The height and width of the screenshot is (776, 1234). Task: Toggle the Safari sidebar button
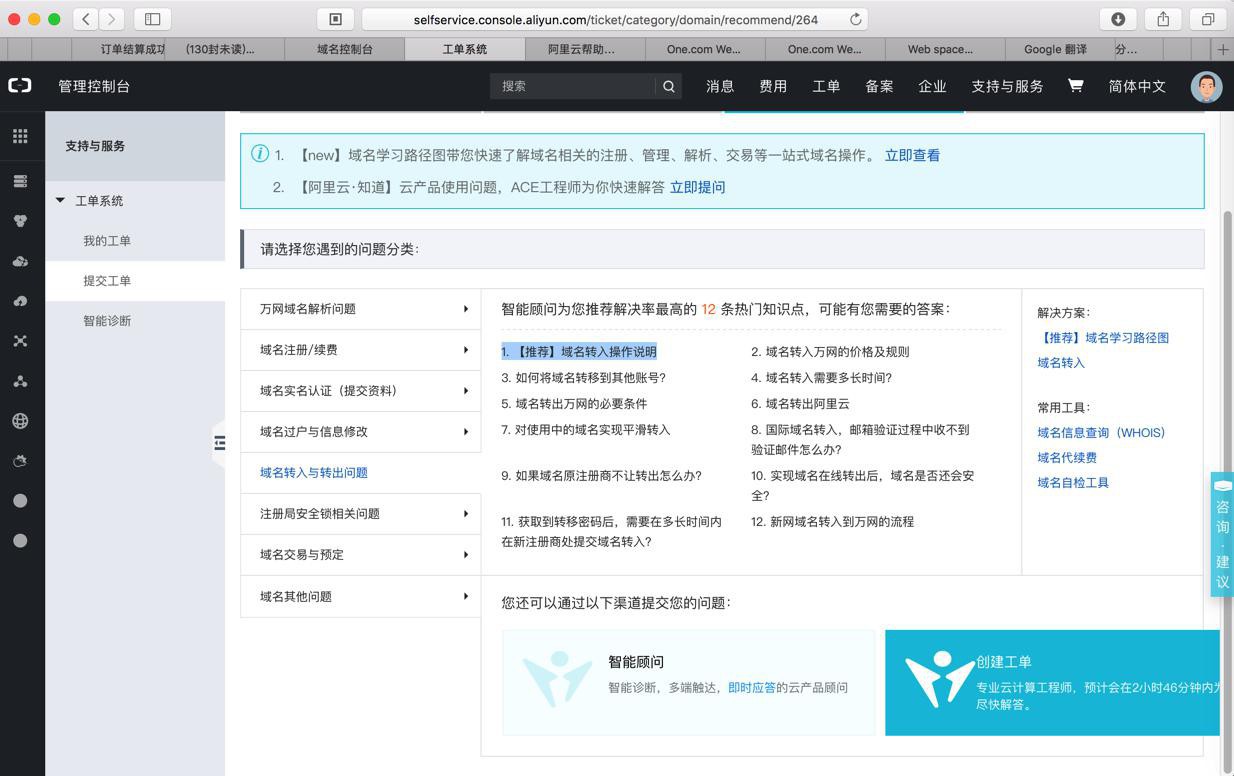tap(153, 19)
